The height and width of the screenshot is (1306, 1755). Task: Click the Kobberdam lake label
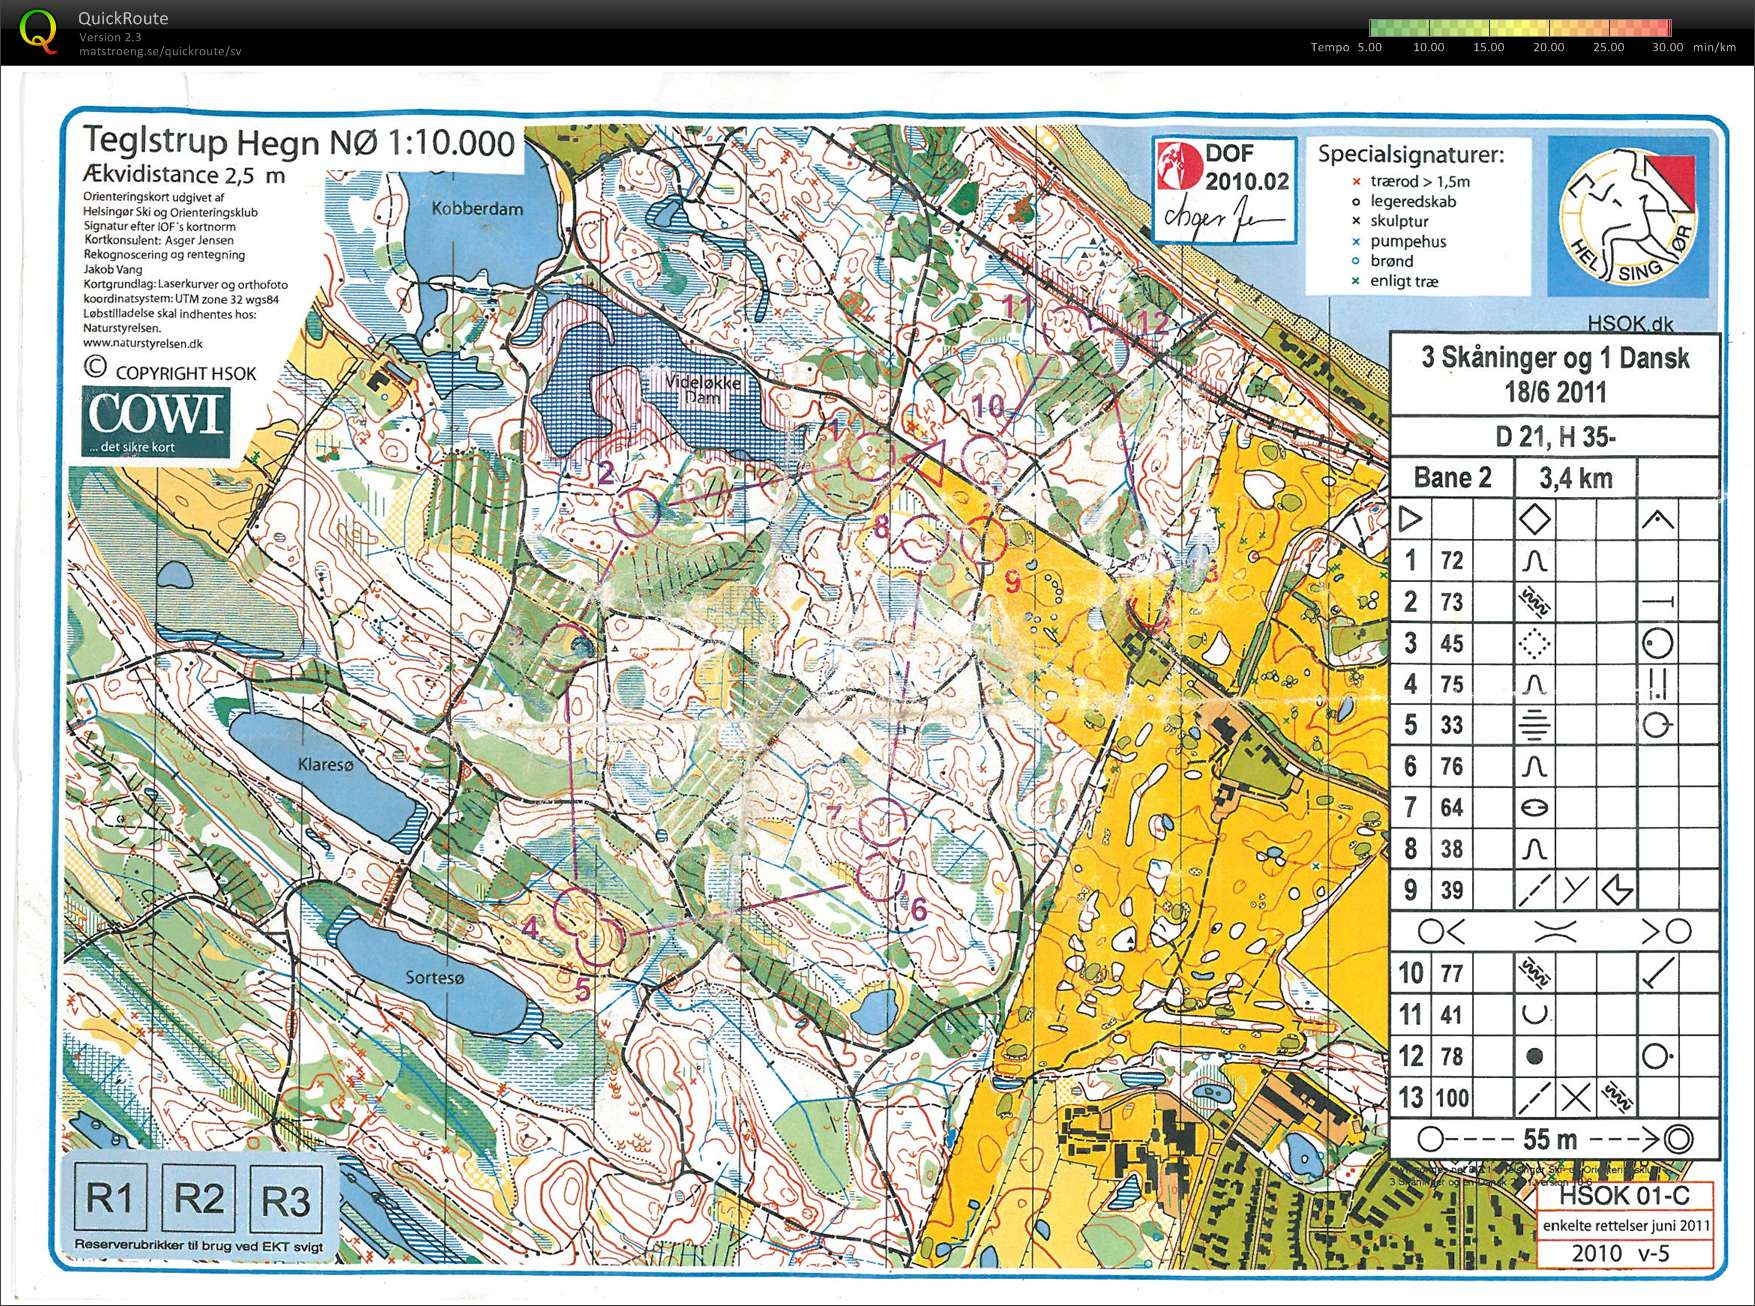[x=477, y=209]
